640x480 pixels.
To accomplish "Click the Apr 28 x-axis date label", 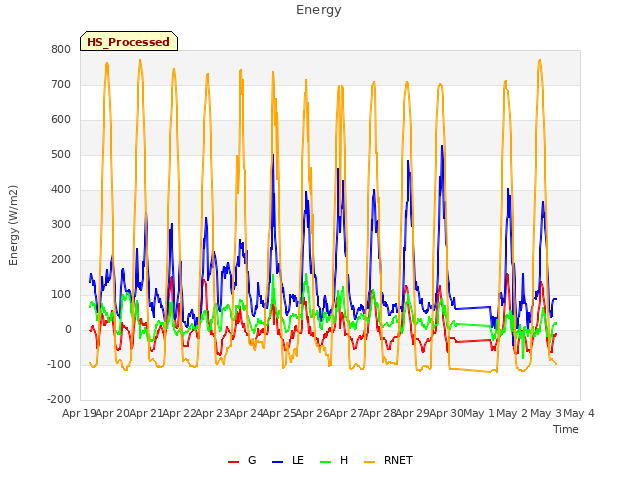I will tap(380, 413).
